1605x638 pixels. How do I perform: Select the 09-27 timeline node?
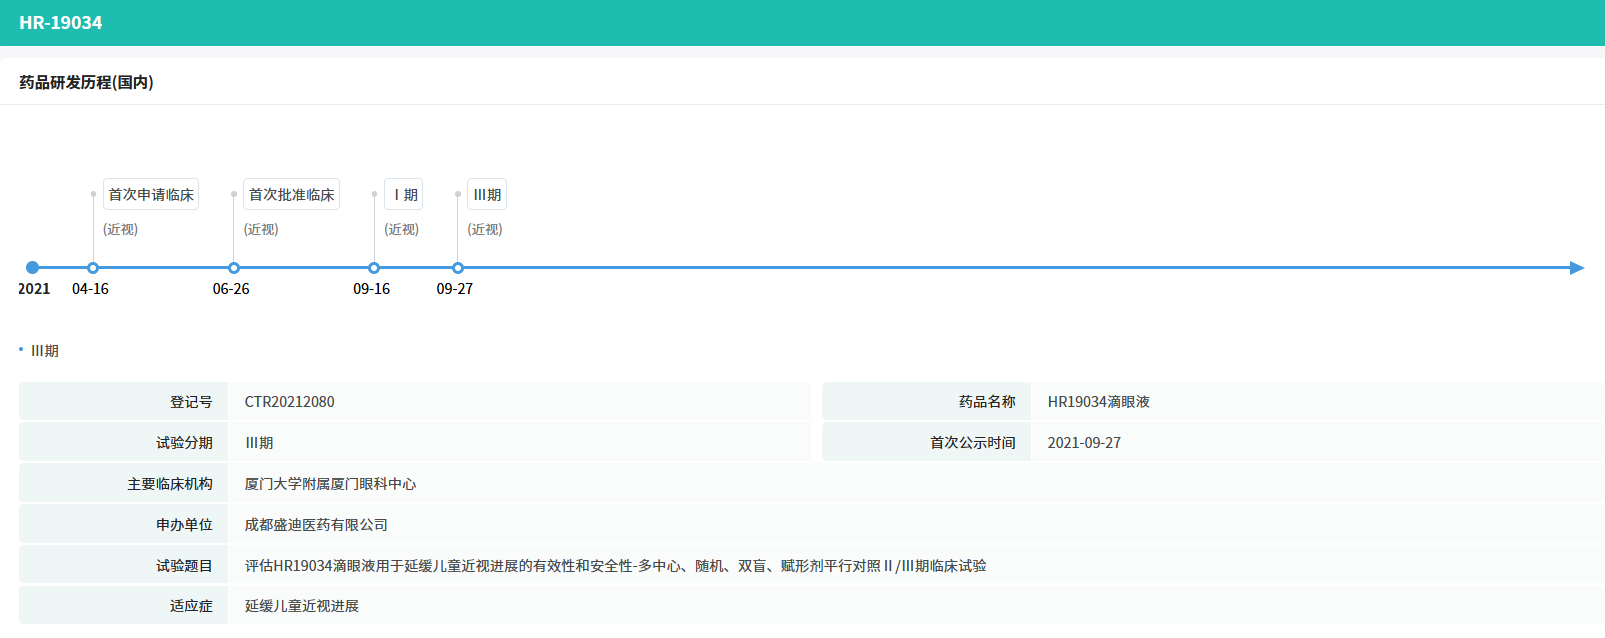point(458,268)
